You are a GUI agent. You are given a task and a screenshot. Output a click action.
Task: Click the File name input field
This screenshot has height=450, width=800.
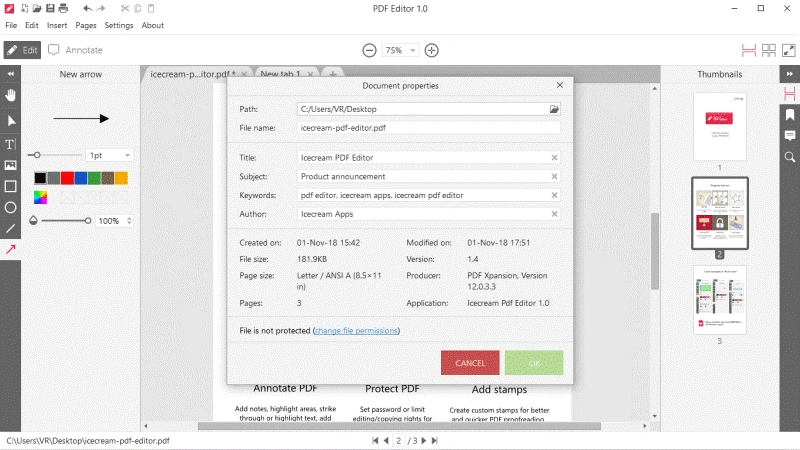[x=429, y=128]
